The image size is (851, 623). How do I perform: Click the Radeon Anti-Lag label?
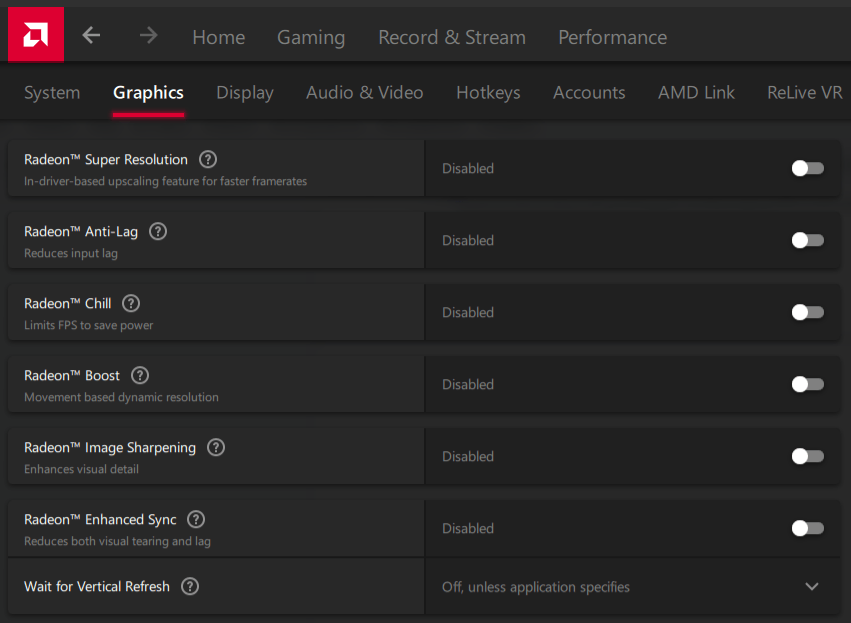click(x=81, y=232)
